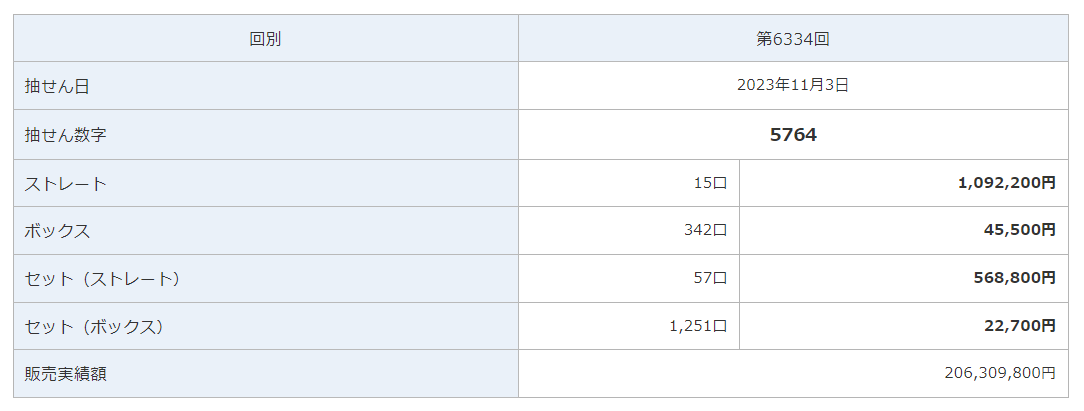The image size is (1084, 411).
Task: Click the 342口 winners count
Action: point(704,231)
